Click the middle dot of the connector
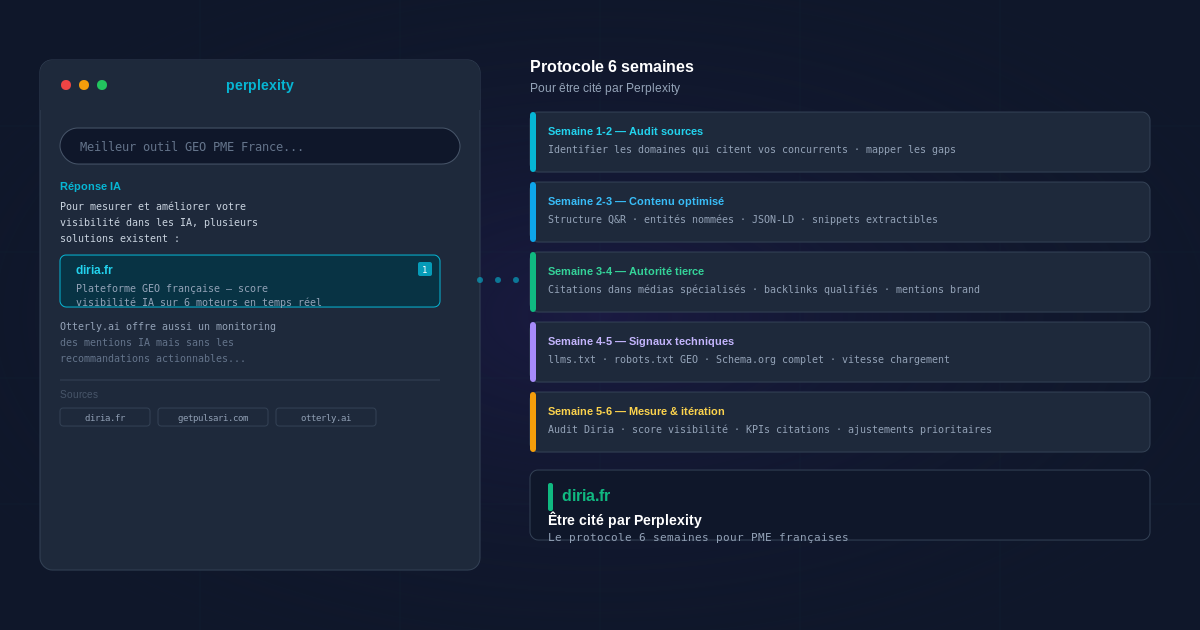The image size is (1200, 630). point(498,280)
